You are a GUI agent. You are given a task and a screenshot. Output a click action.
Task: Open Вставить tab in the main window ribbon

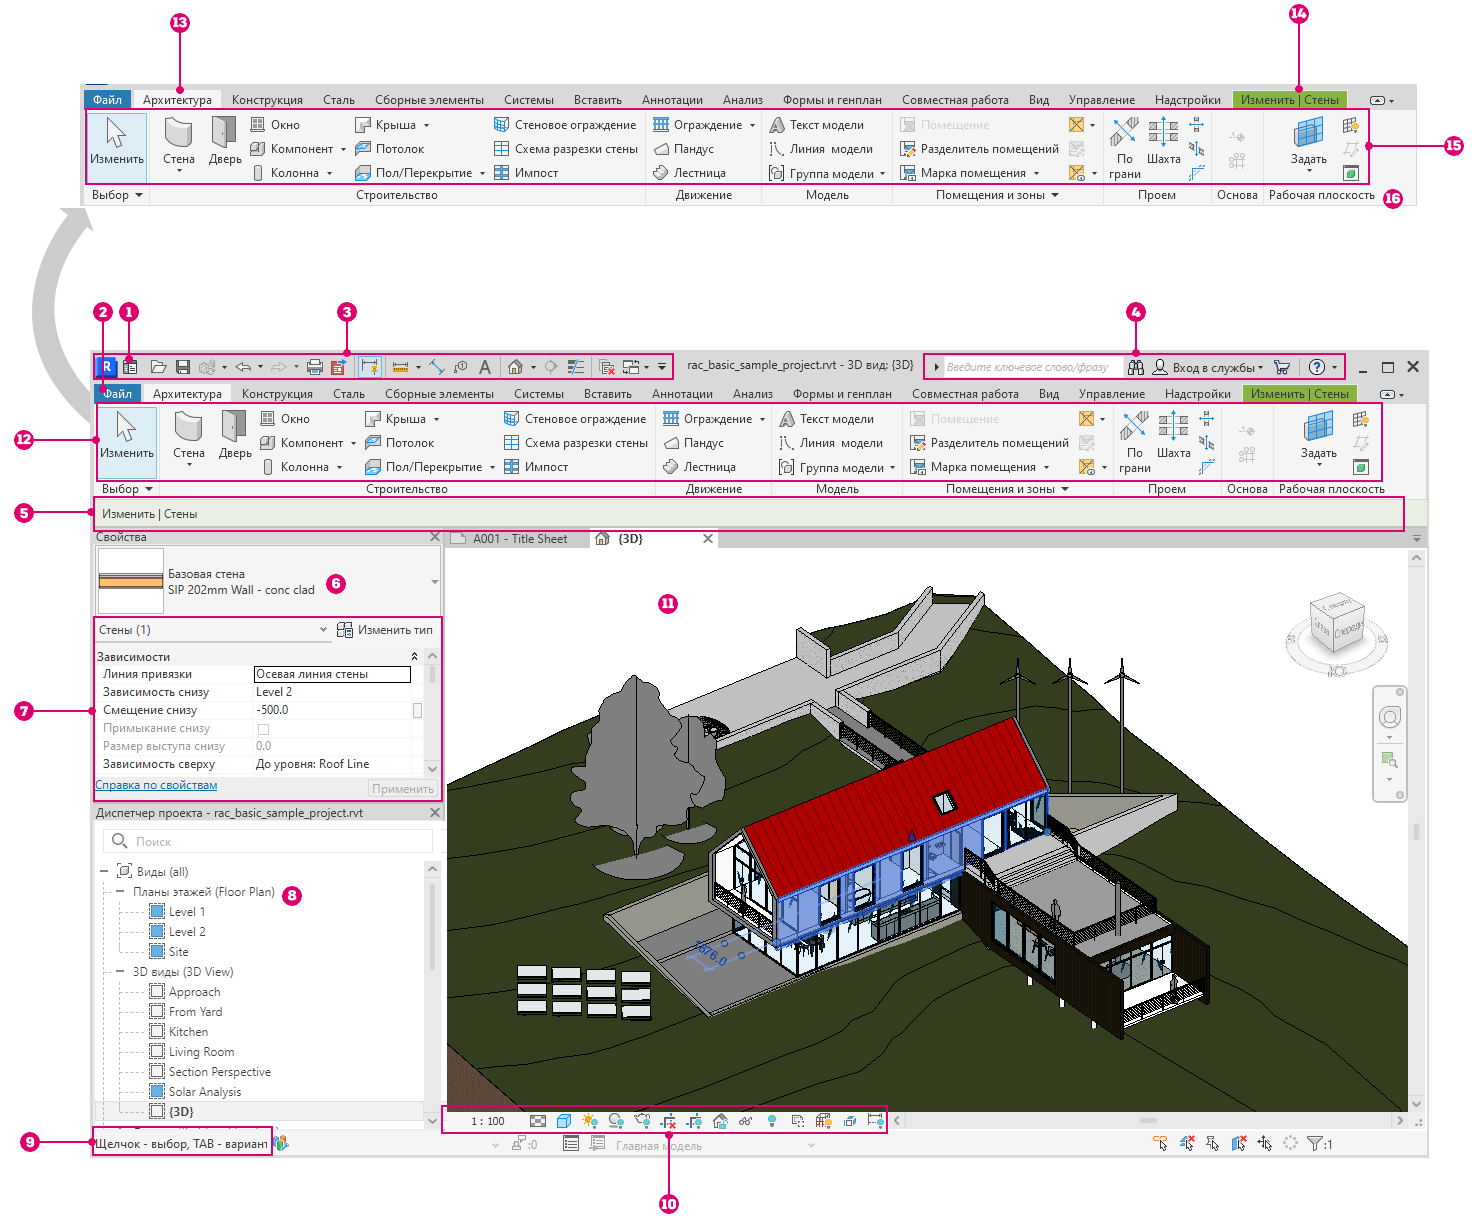[x=608, y=394]
